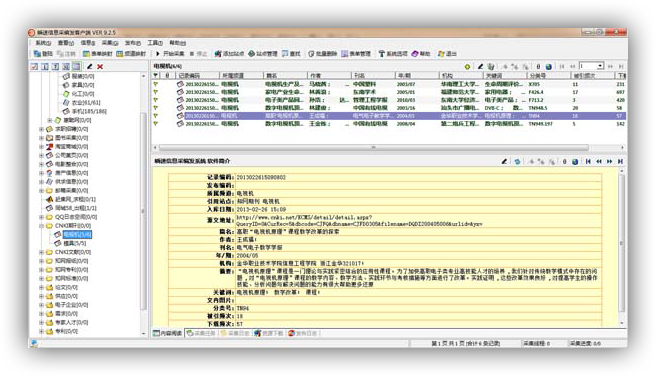Open the cnki.net detail URL link

tap(359, 221)
